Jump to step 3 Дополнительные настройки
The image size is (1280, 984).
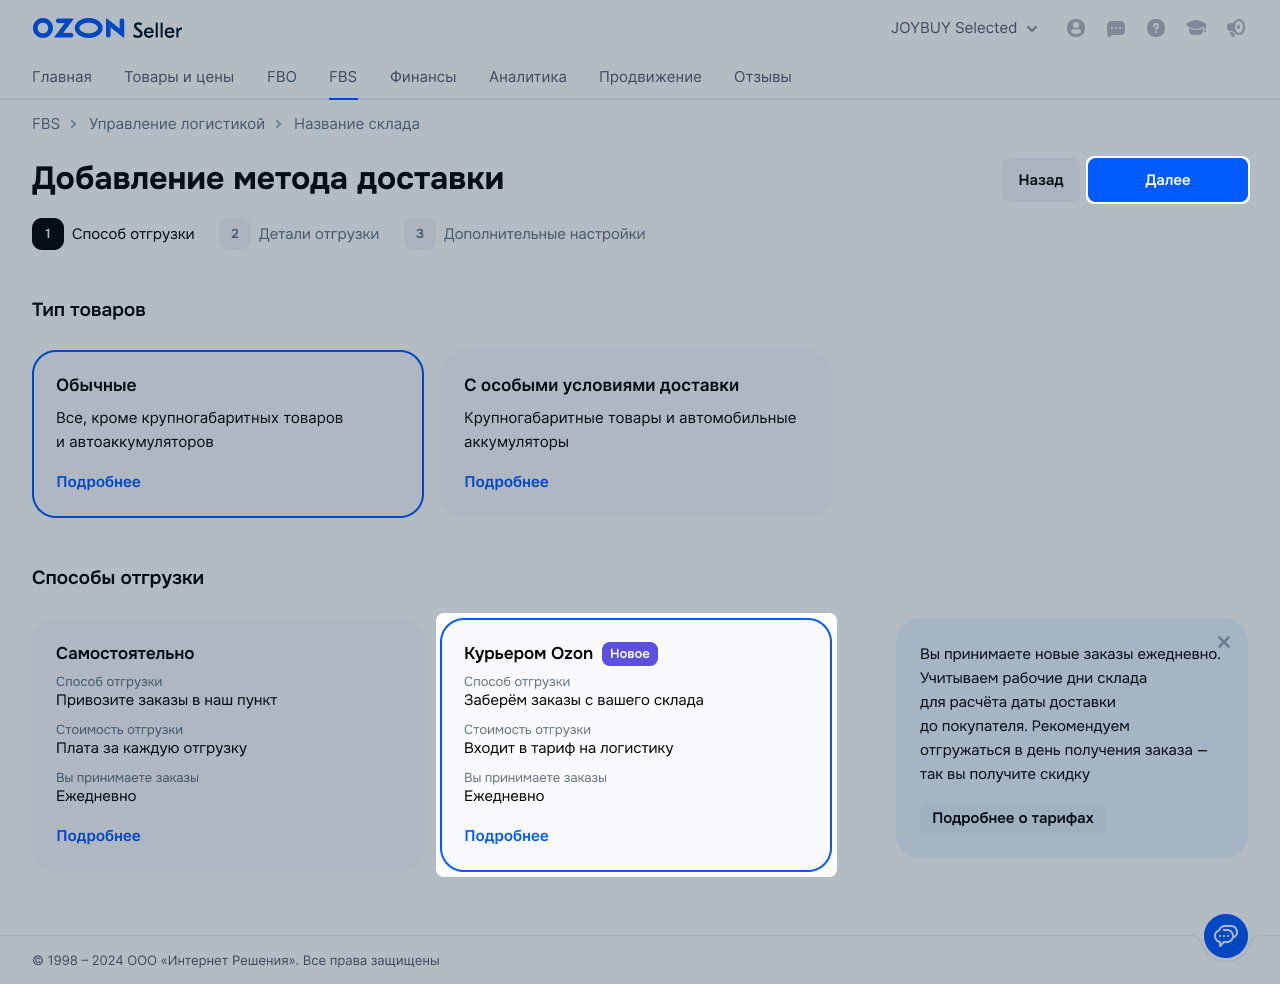coord(526,234)
